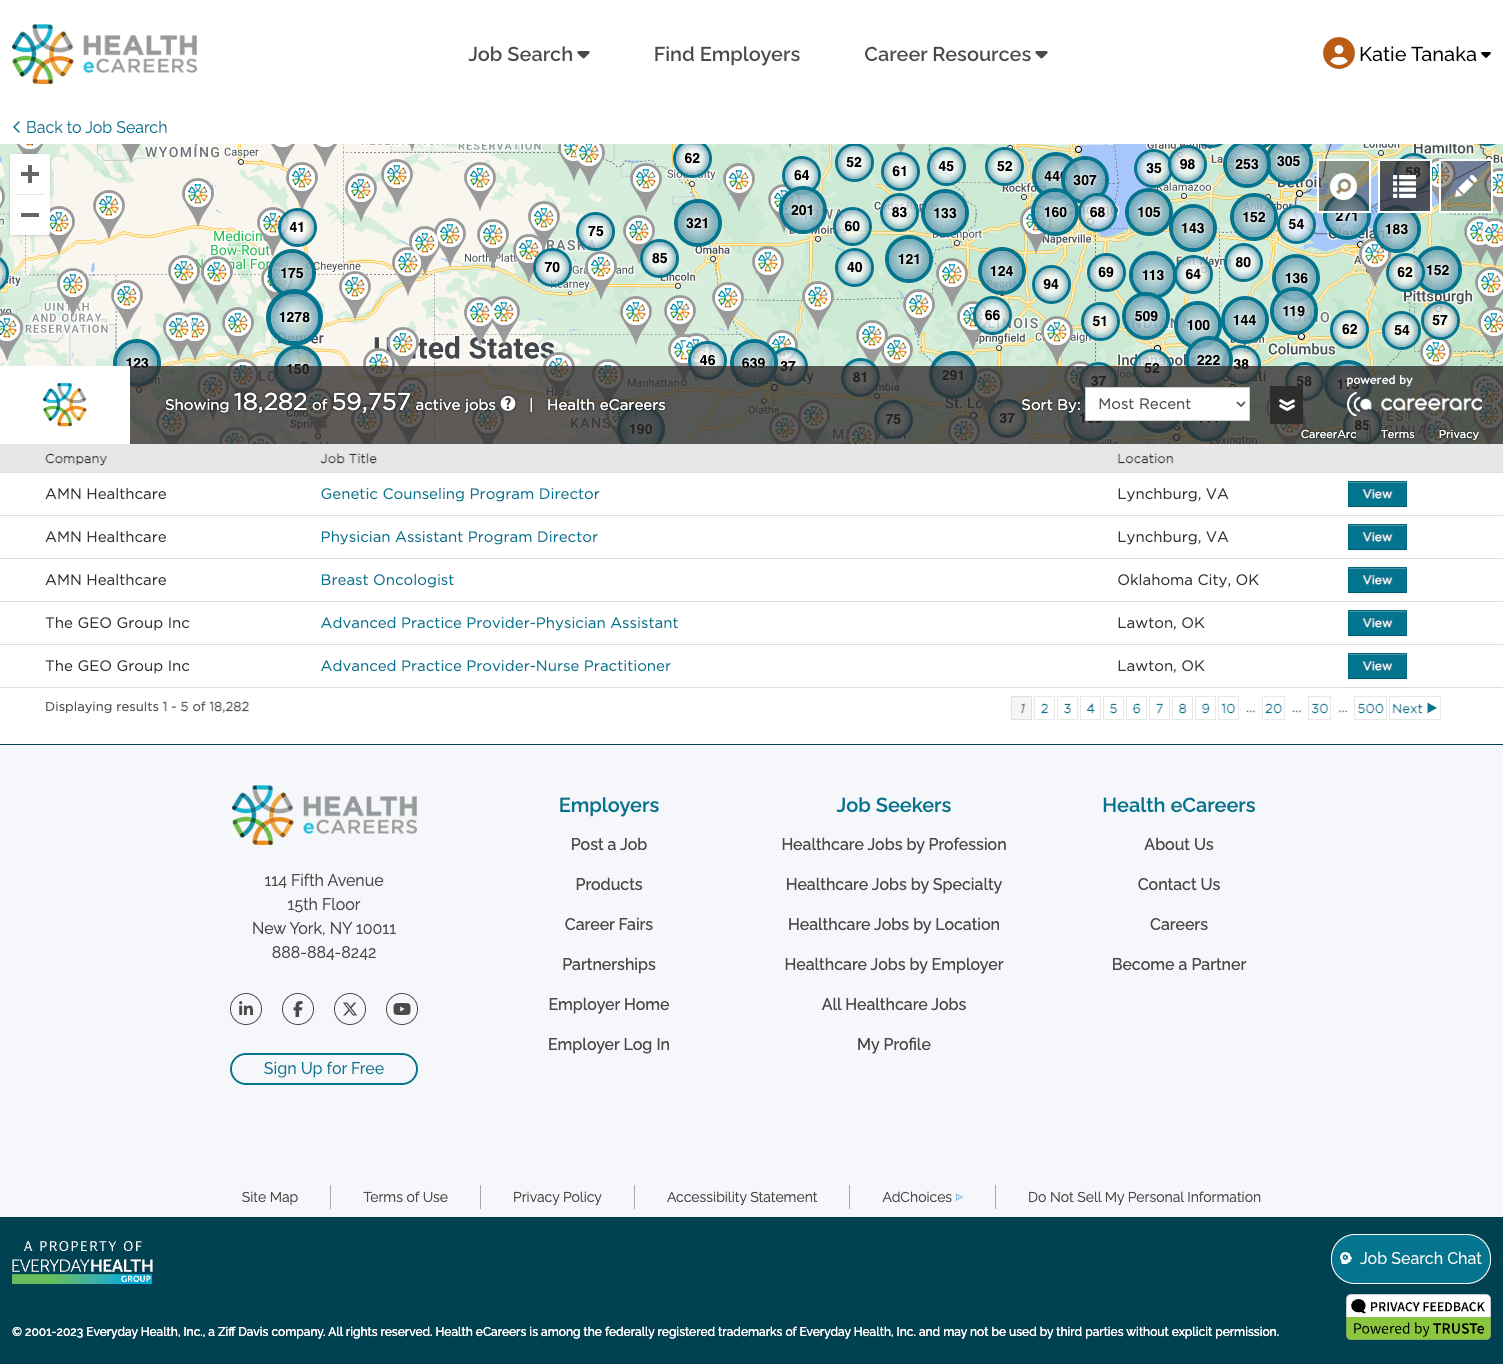
Task: Go Back to Job Search
Action: coord(90,127)
